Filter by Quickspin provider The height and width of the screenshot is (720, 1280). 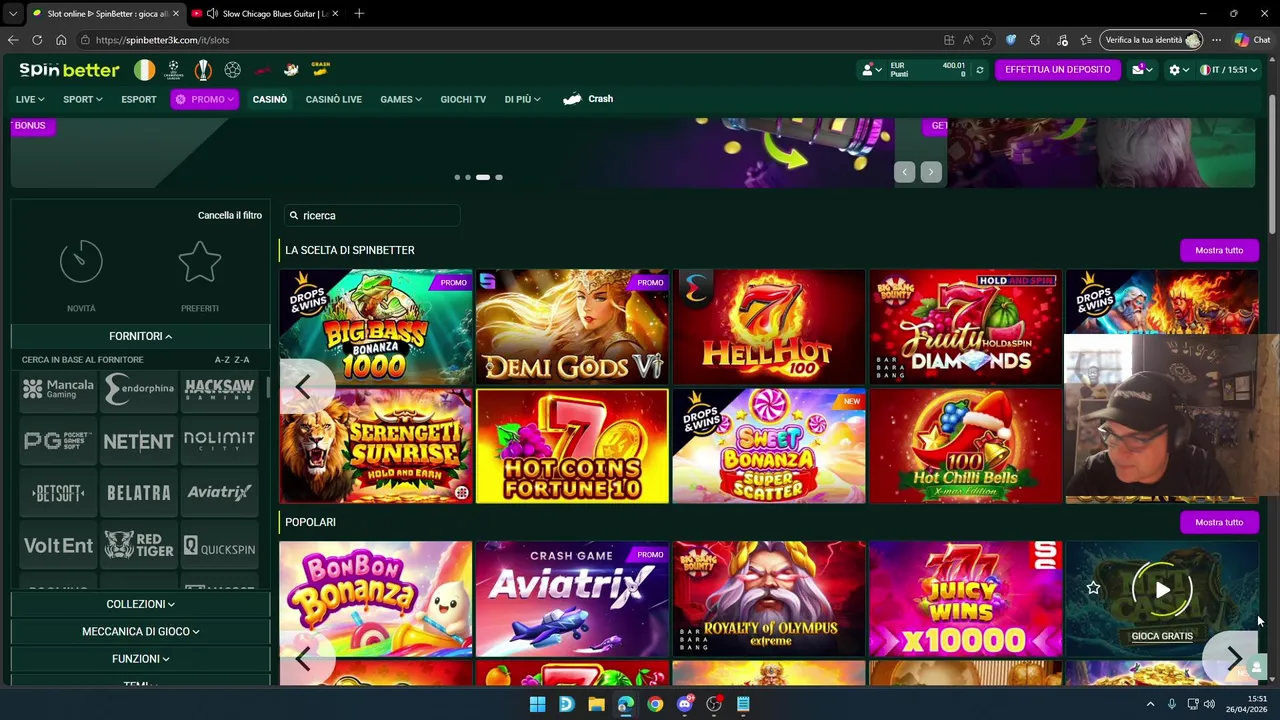click(x=220, y=546)
